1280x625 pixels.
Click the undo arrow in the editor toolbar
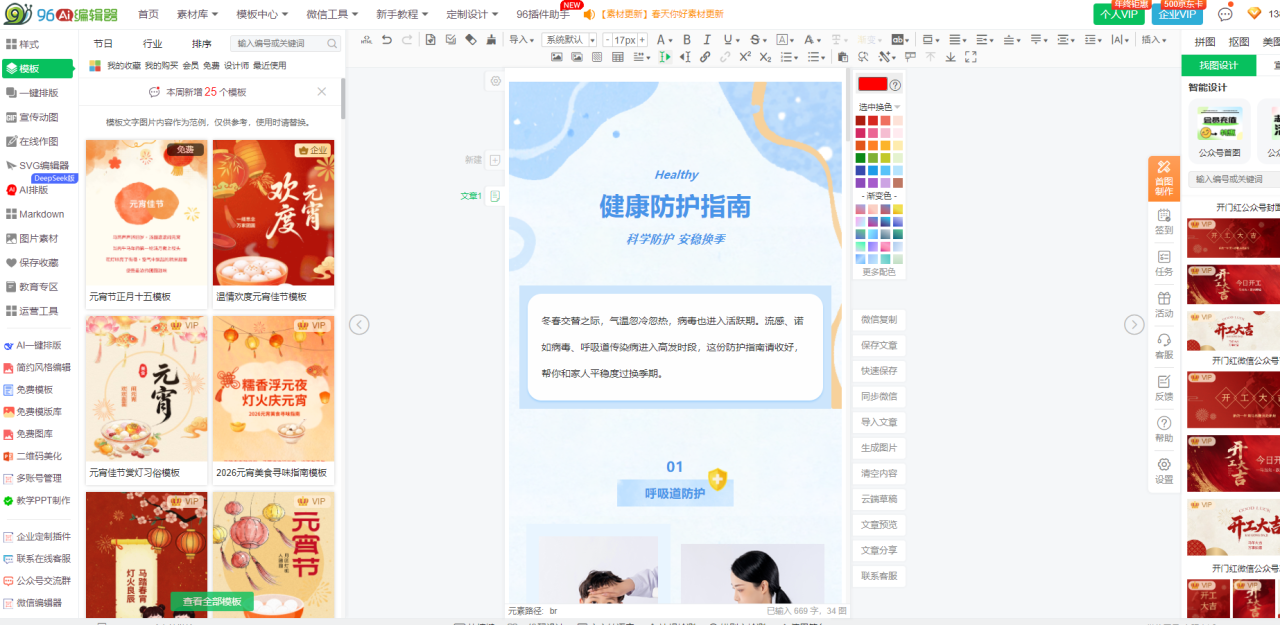pyautogui.click(x=387, y=40)
